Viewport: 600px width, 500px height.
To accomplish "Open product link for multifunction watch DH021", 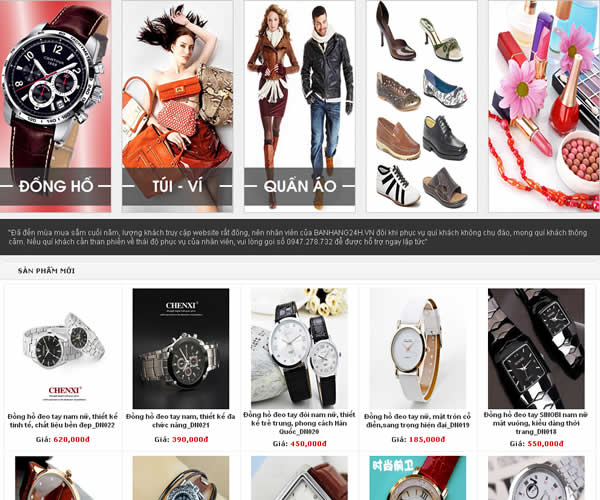I will [181, 420].
